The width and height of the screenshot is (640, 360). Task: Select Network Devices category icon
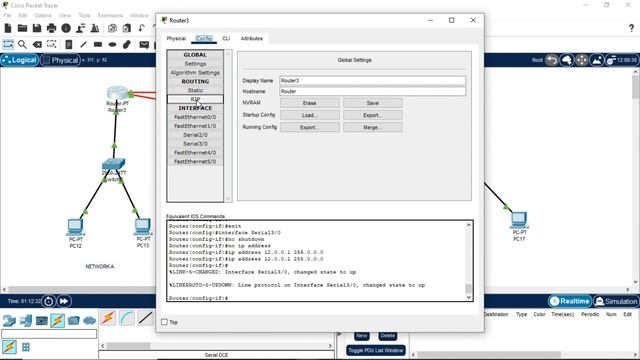tap(9, 320)
